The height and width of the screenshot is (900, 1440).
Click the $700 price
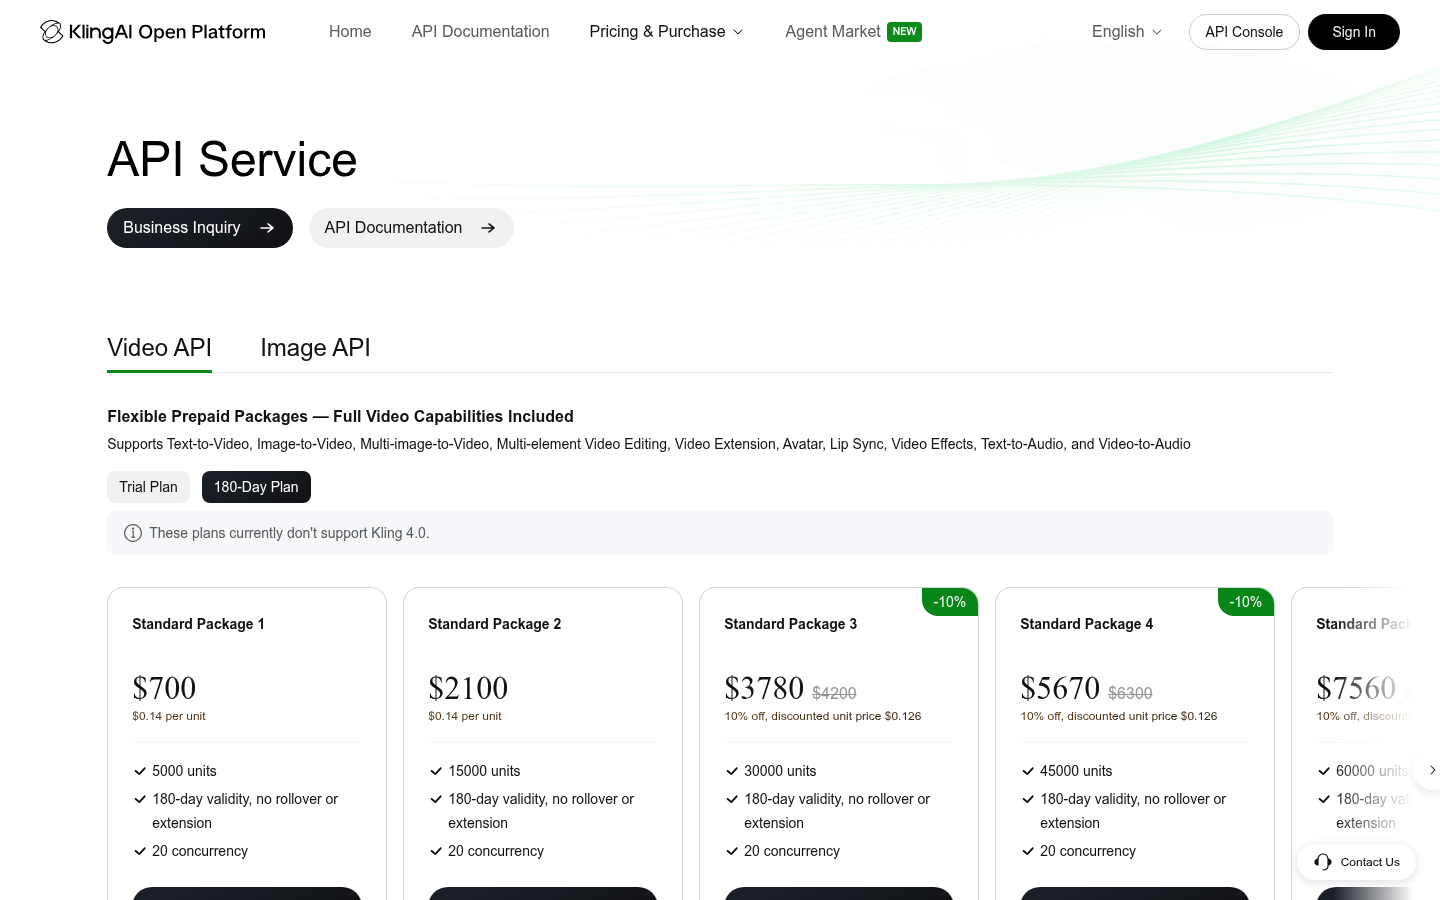(x=164, y=688)
